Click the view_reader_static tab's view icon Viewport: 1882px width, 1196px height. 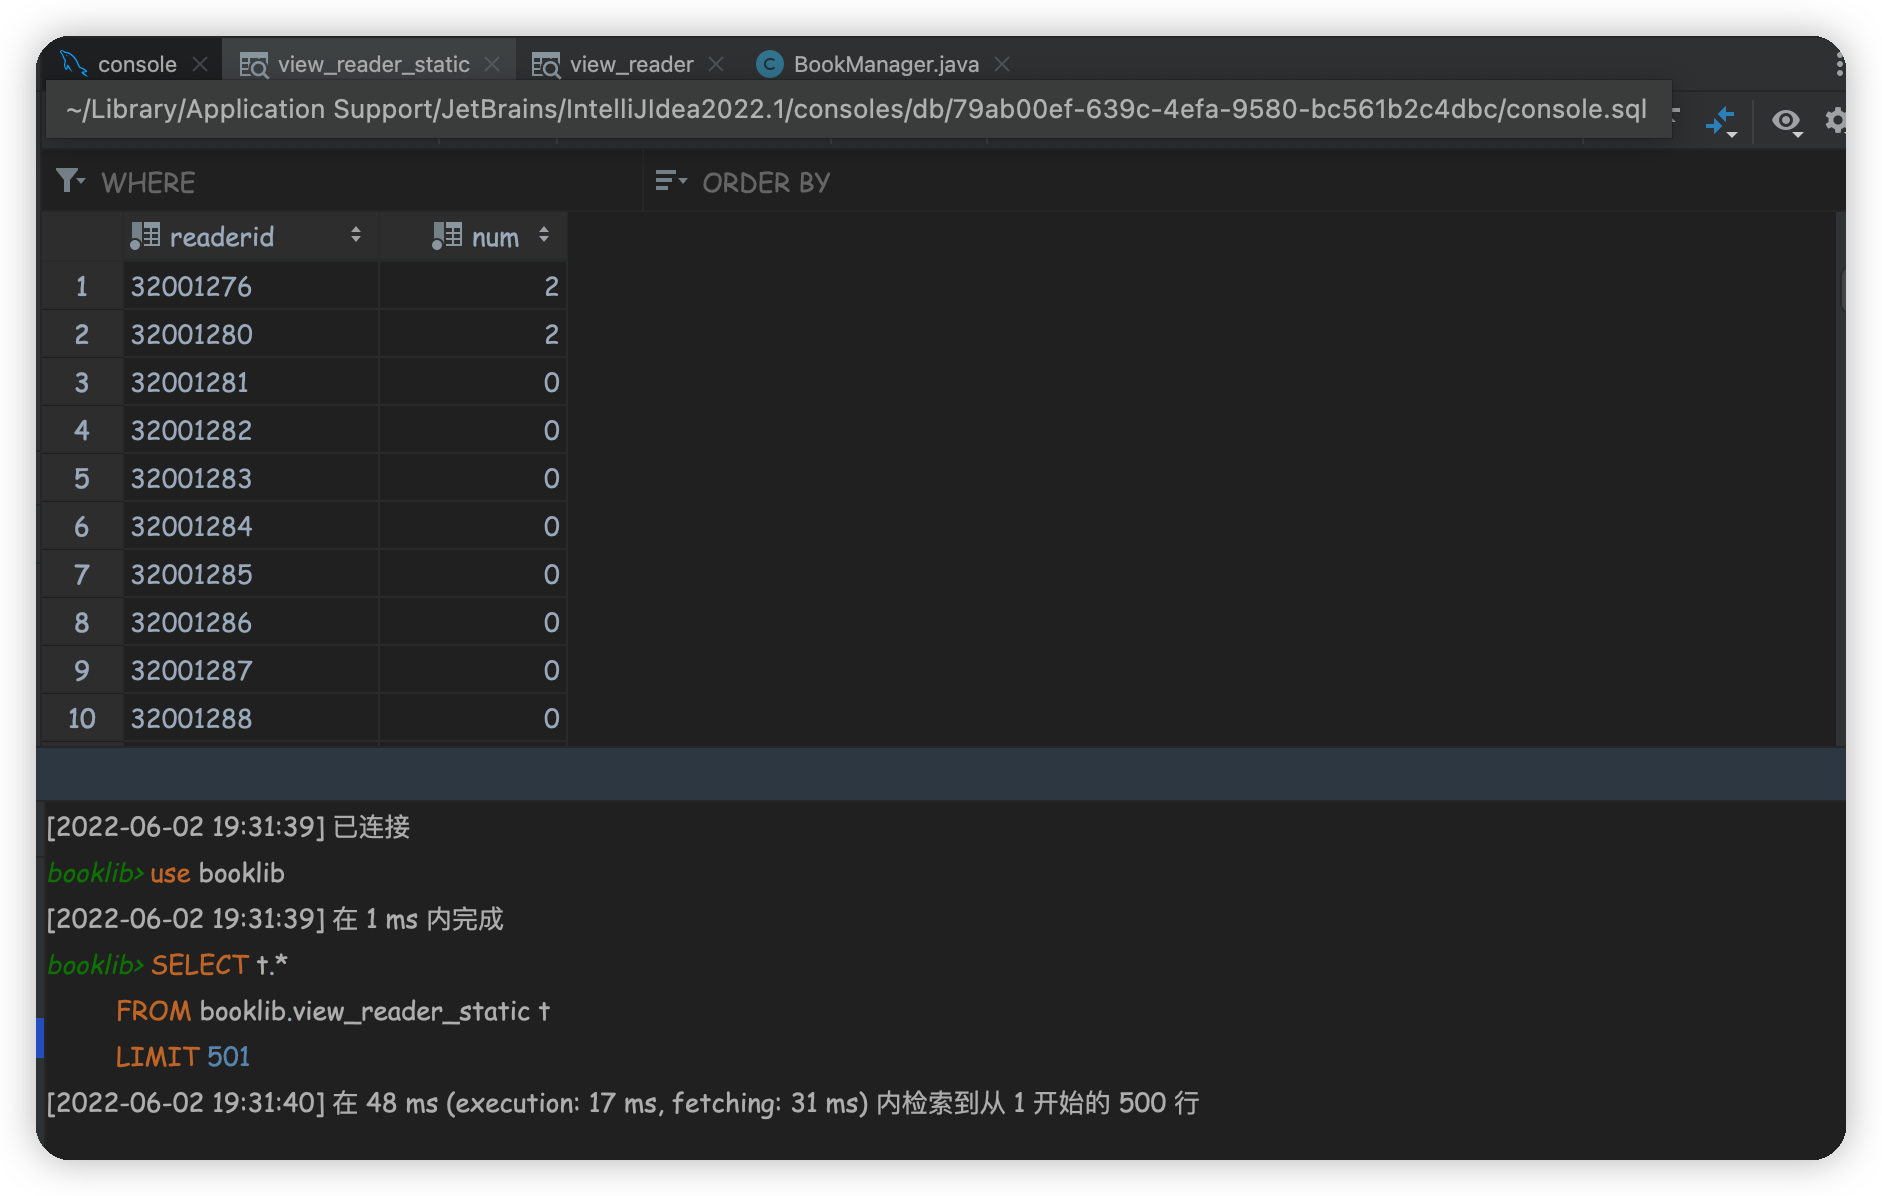[x=254, y=65]
